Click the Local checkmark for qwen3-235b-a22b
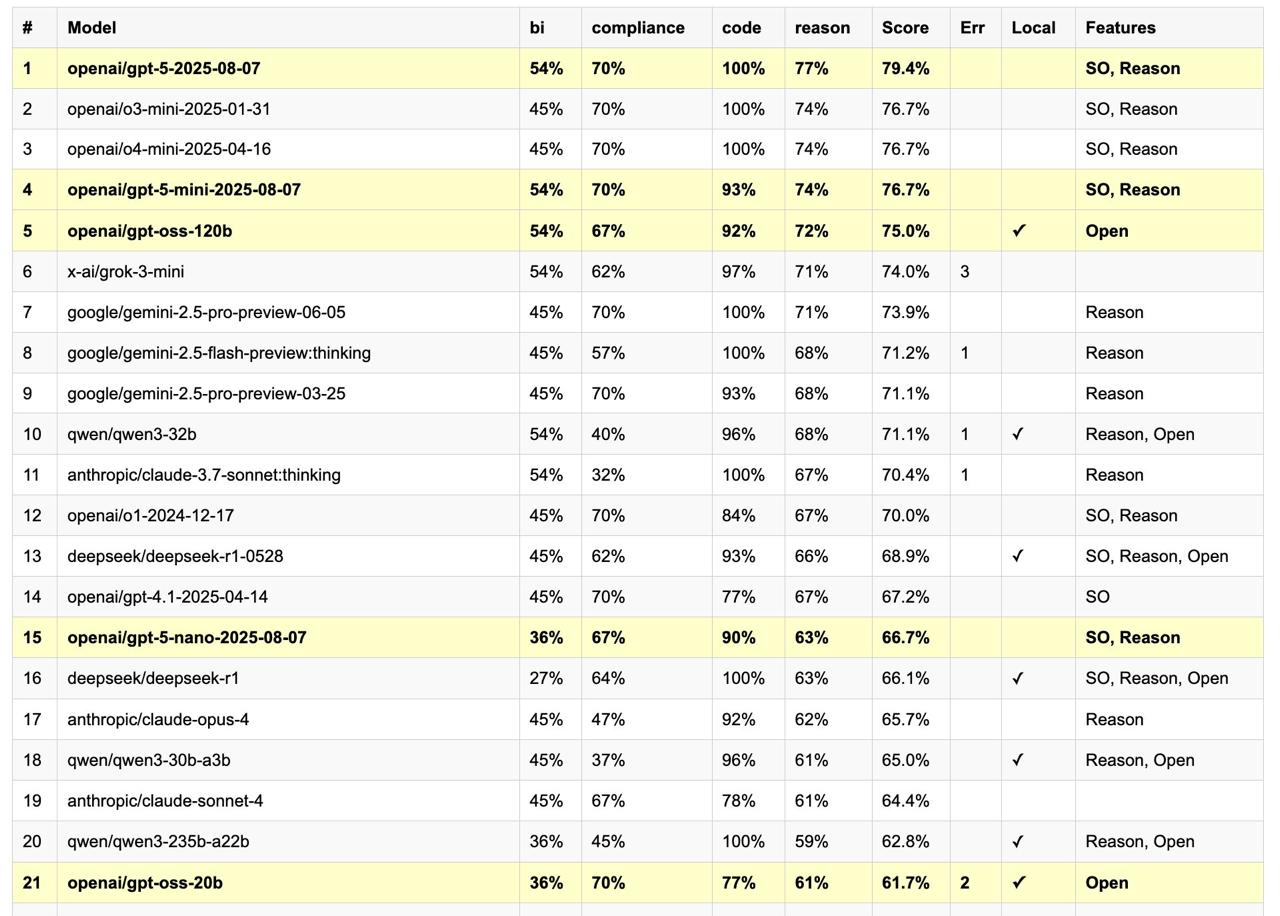 1018,842
